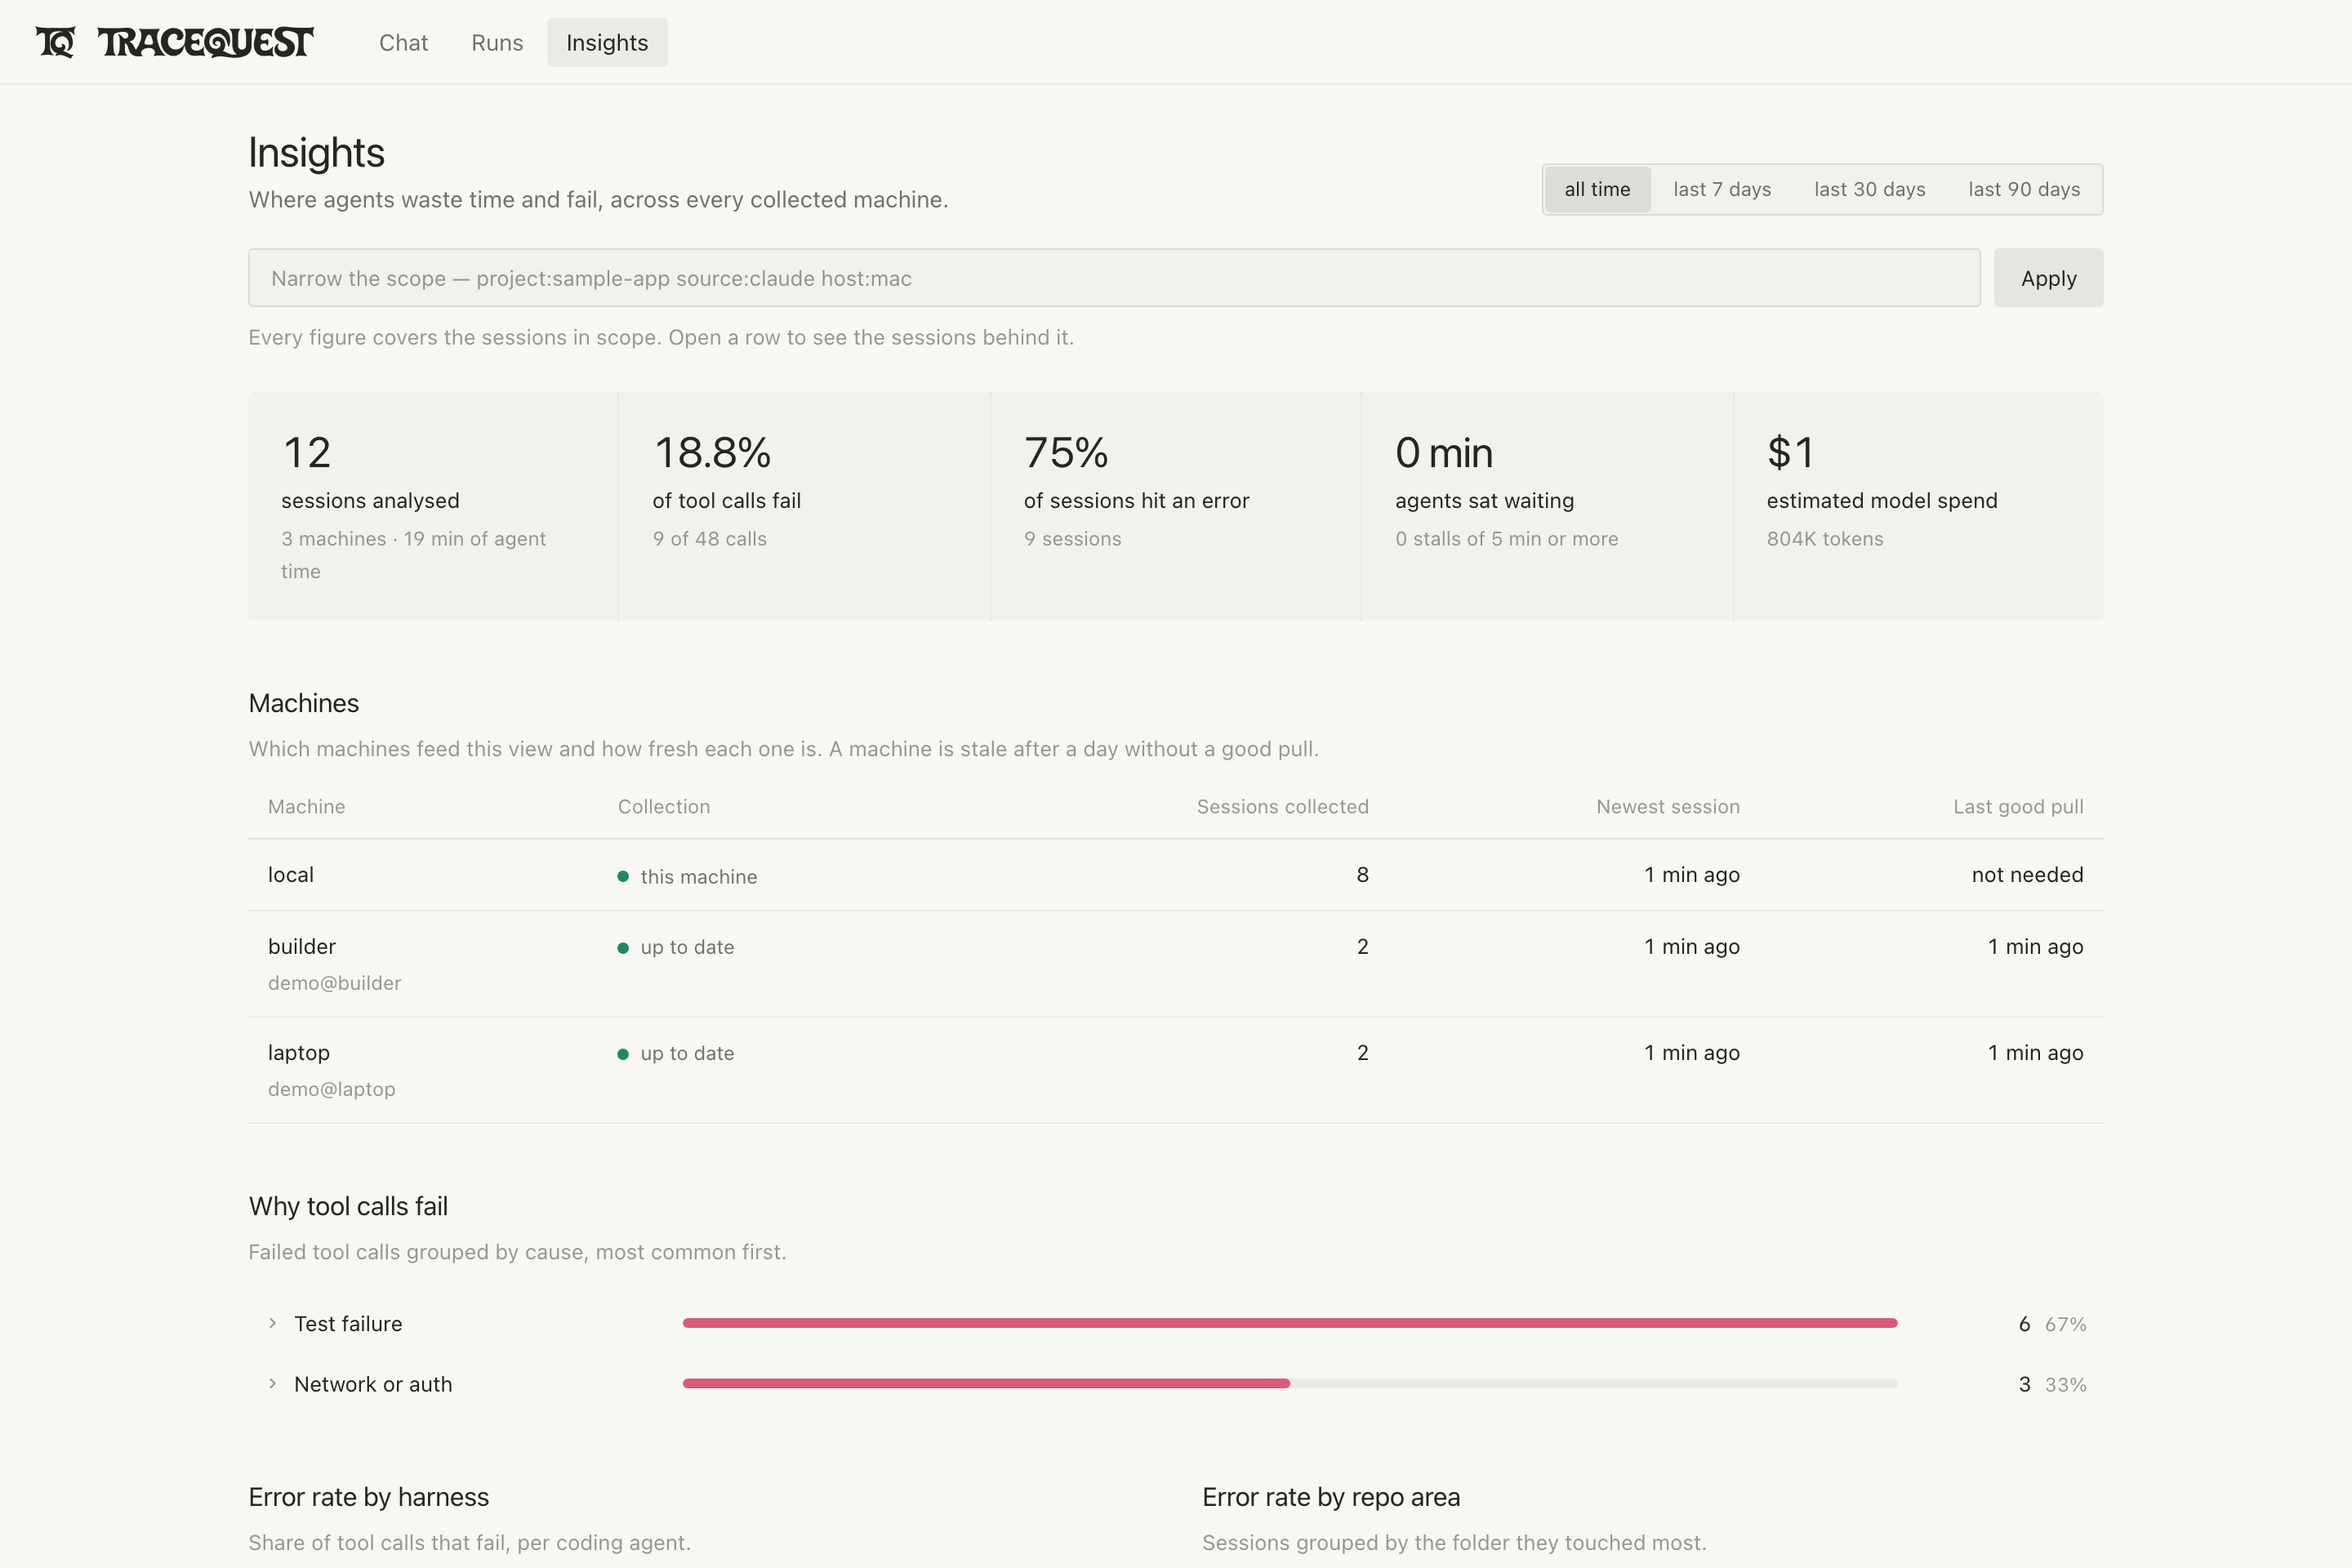Click Error rate by repo area heading
Image resolution: width=2352 pixels, height=1568 pixels.
click(1331, 1497)
